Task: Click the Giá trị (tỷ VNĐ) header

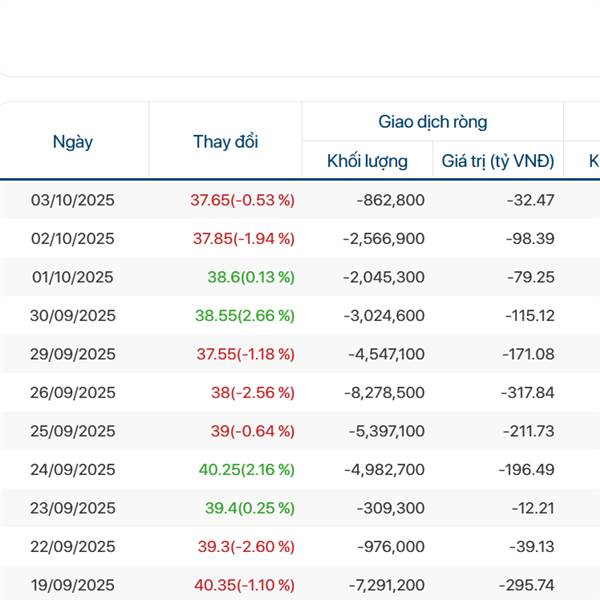Action: (498, 160)
